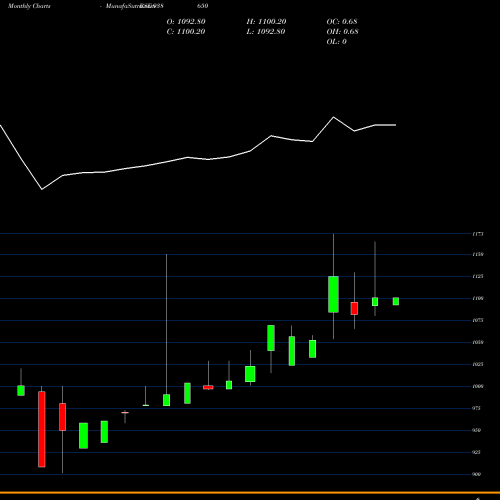This screenshot has width=500, height=500.
Task: Click the "OH: 0.68" readout
Action: (x=342, y=32)
